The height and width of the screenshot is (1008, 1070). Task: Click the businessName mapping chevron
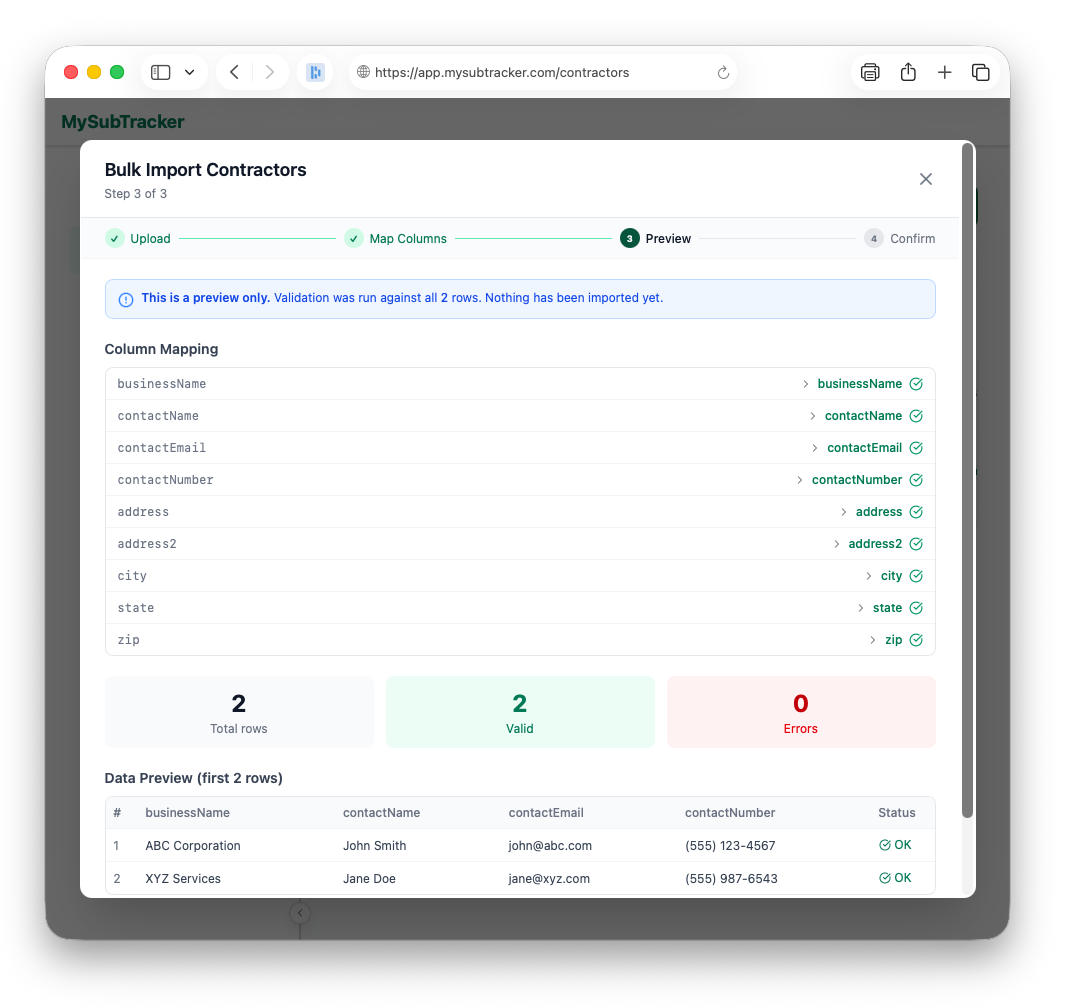point(805,384)
